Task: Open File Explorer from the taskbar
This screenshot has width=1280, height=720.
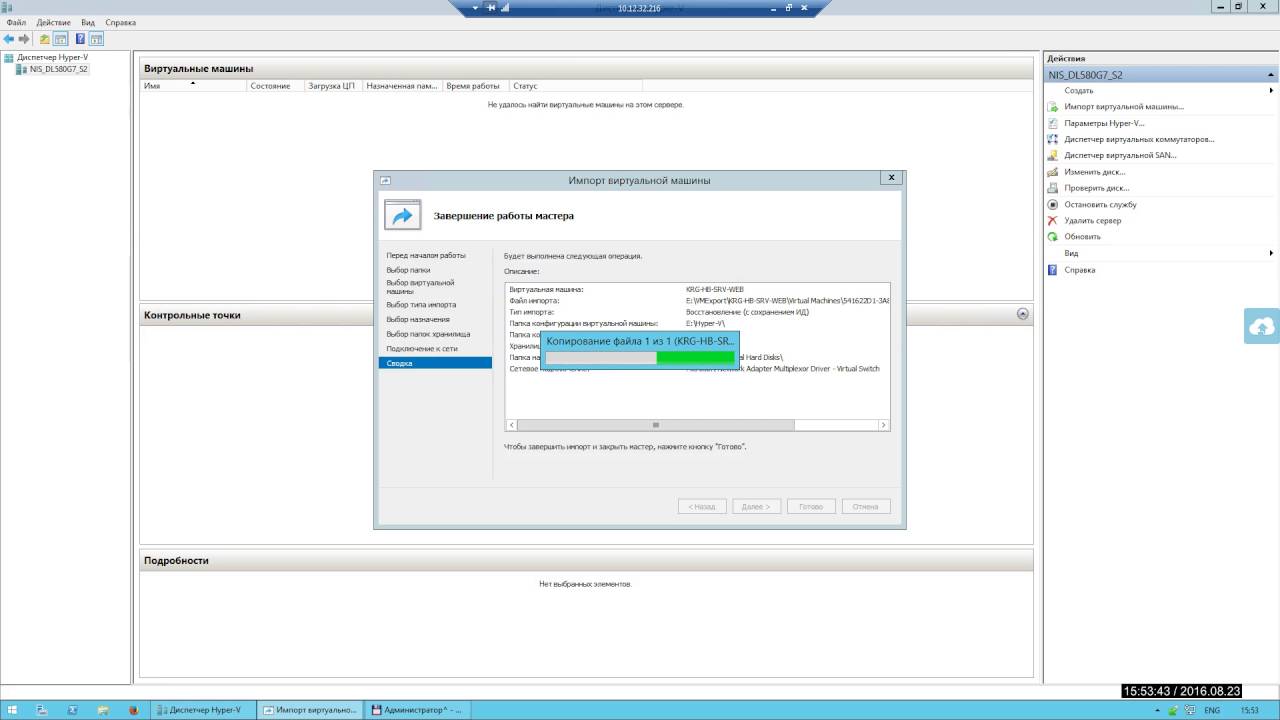Action: tap(102, 710)
